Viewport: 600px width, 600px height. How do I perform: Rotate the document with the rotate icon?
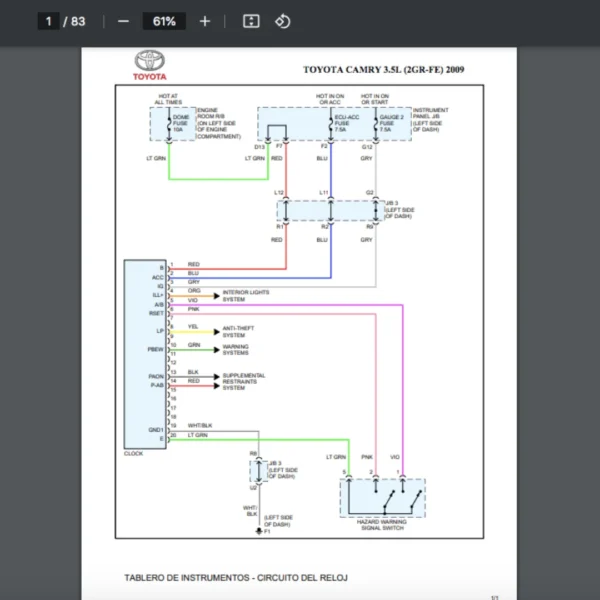tap(282, 21)
